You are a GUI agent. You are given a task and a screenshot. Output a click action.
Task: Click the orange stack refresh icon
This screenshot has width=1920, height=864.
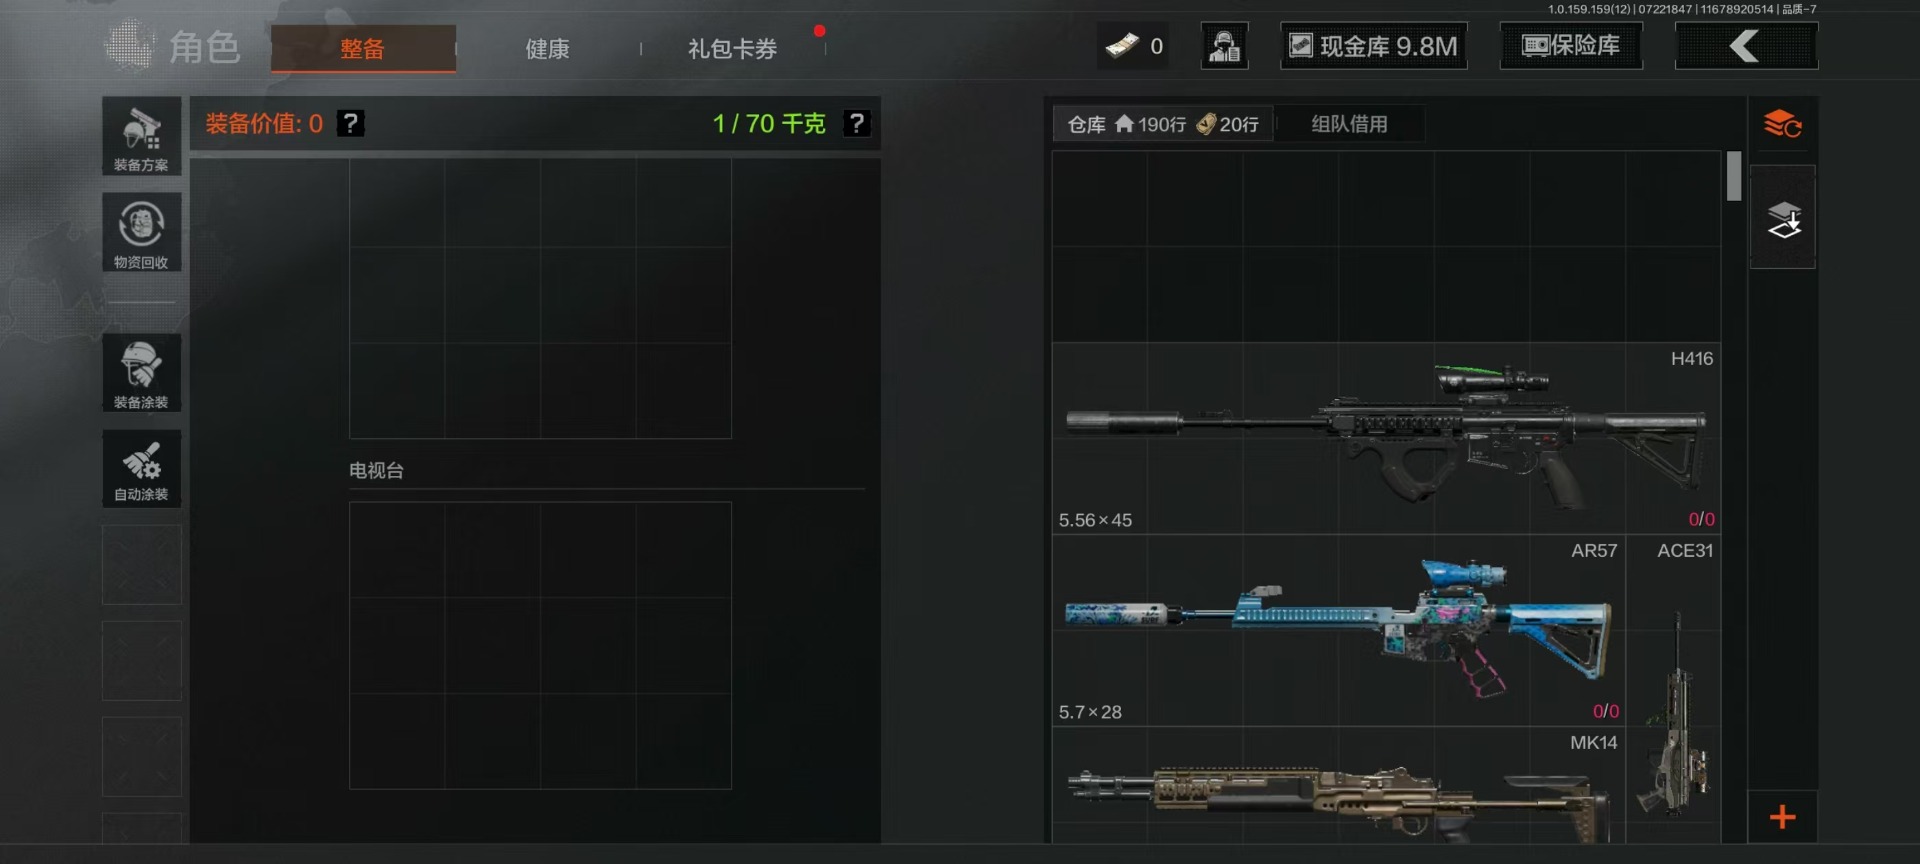(x=1782, y=125)
